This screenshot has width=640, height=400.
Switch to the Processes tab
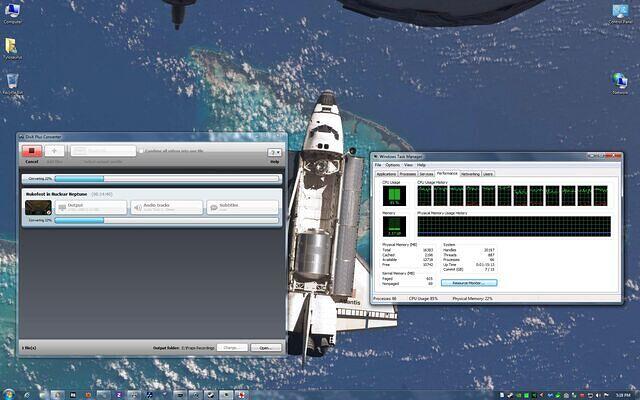[x=408, y=173]
